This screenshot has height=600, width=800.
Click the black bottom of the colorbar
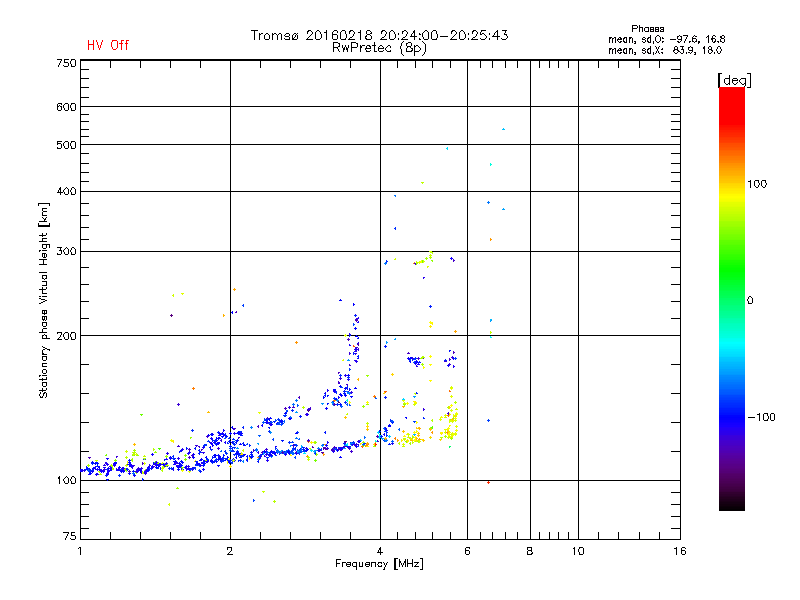pyautogui.click(x=732, y=503)
